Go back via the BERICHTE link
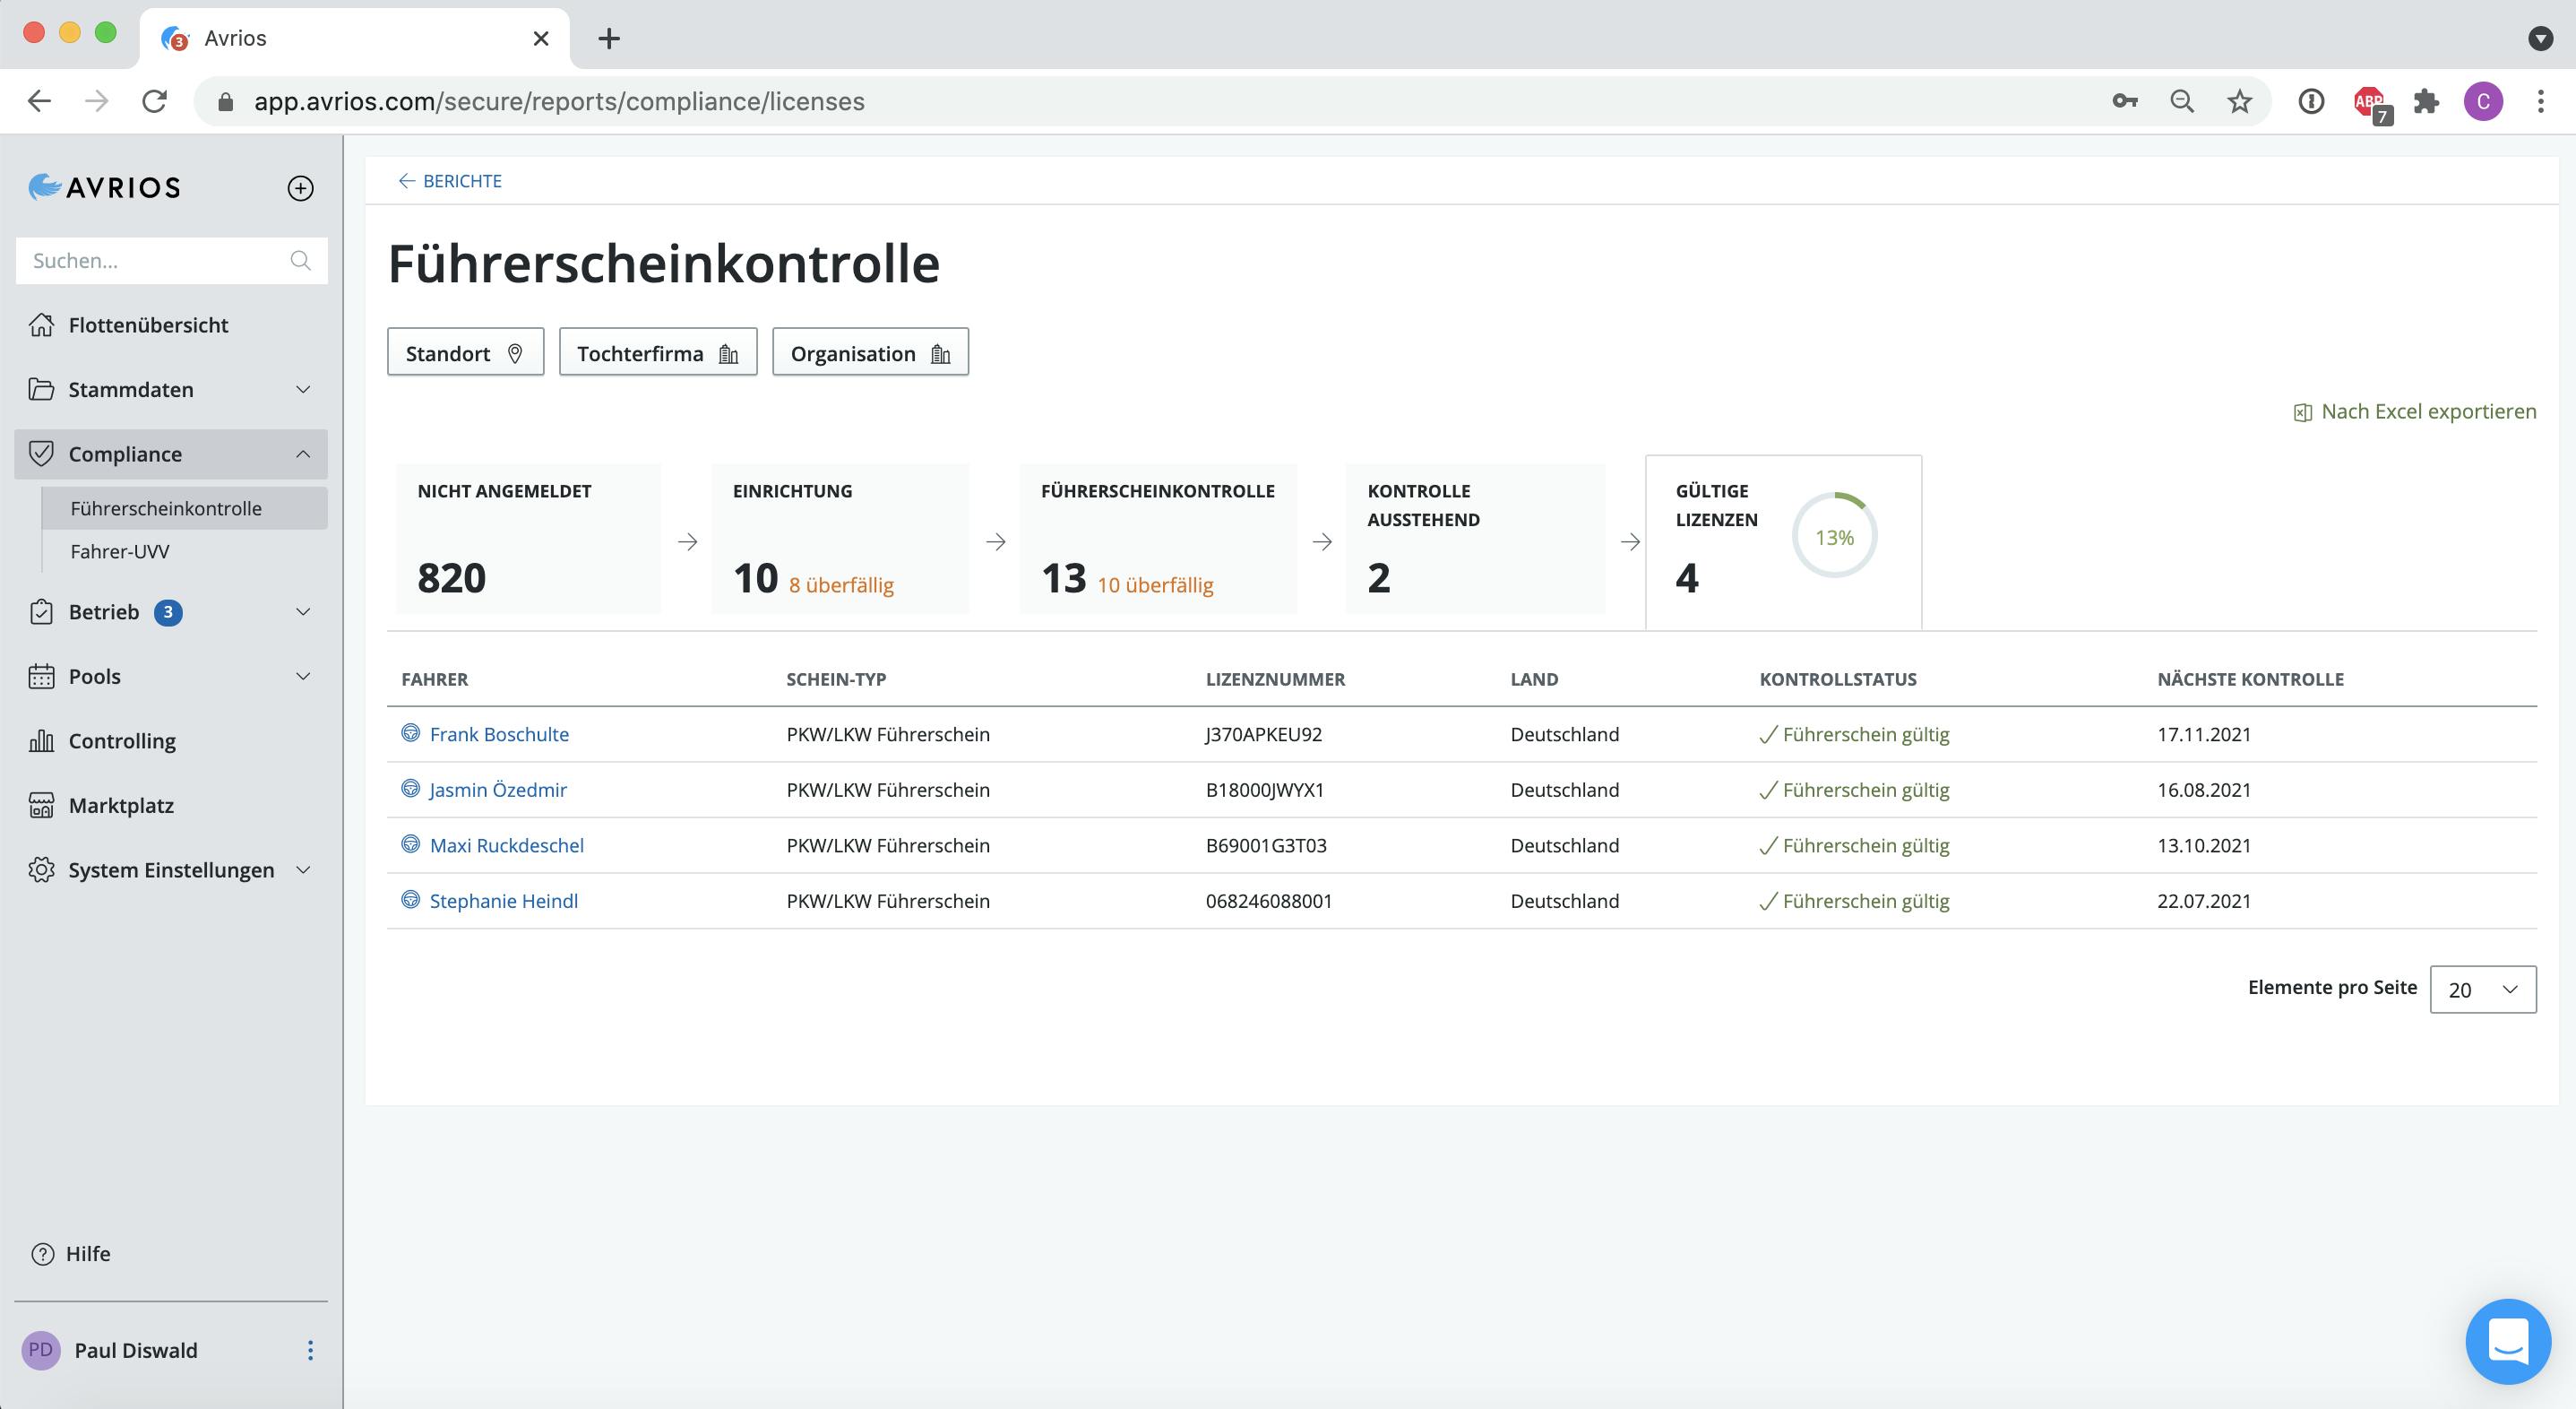 [x=450, y=181]
